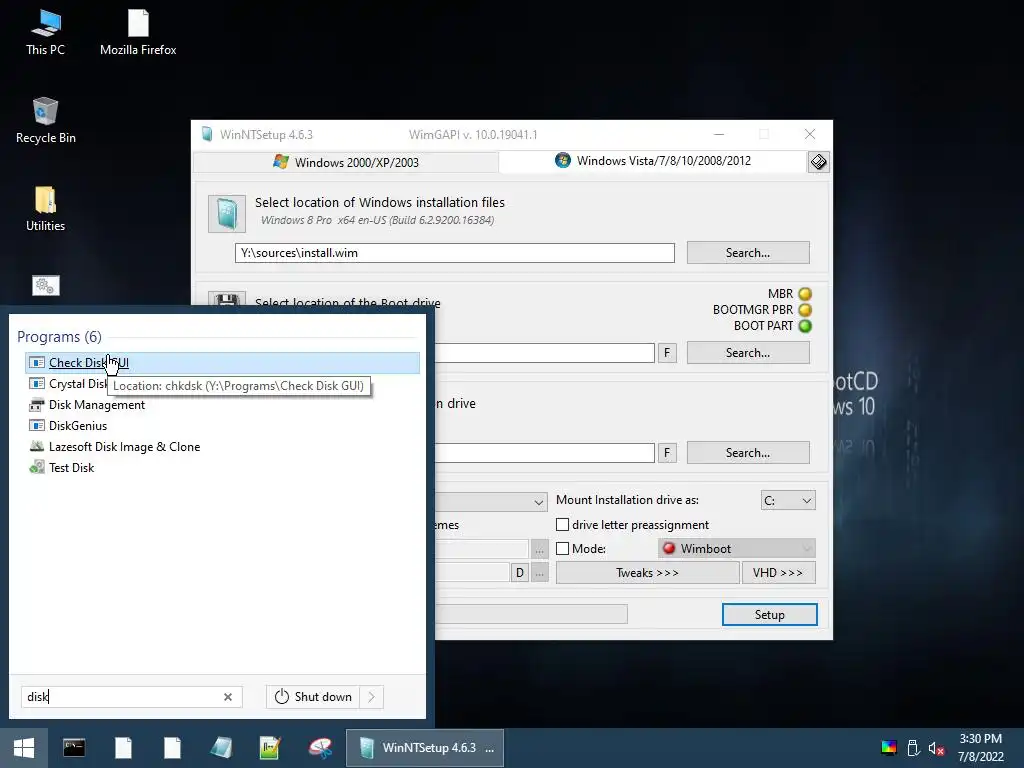Click the BOOTMGR PBR yellow status light
This screenshot has width=1024, height=768.
(805, 310)
